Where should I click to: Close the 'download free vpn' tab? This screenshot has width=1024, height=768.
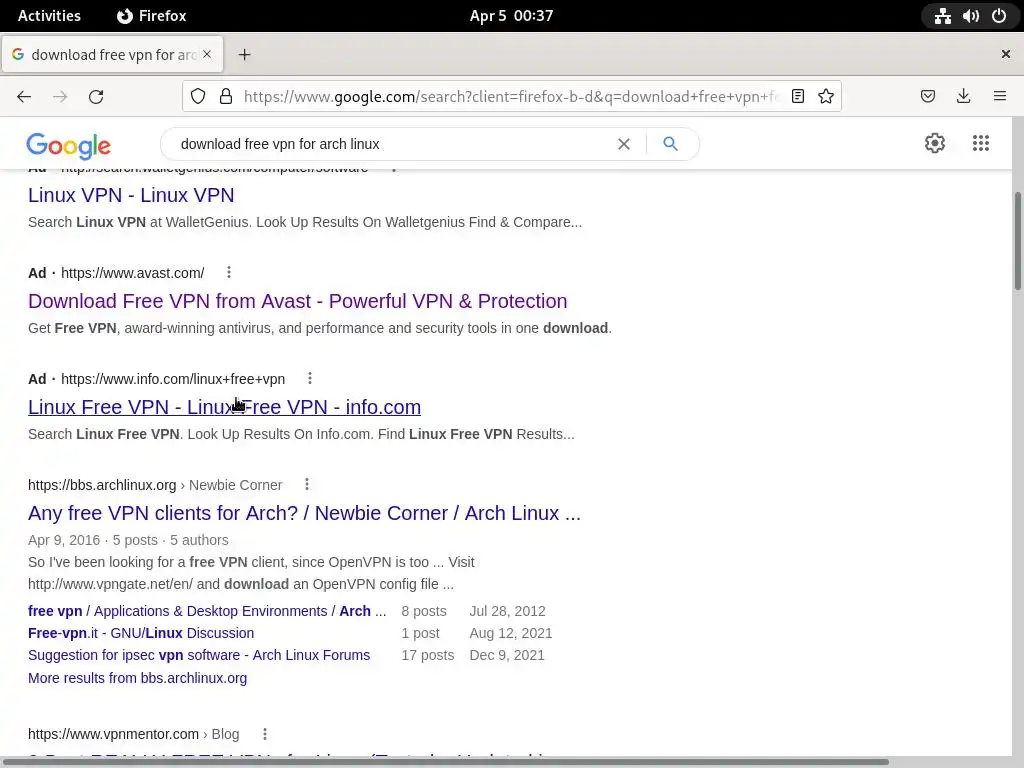[207, 54]
